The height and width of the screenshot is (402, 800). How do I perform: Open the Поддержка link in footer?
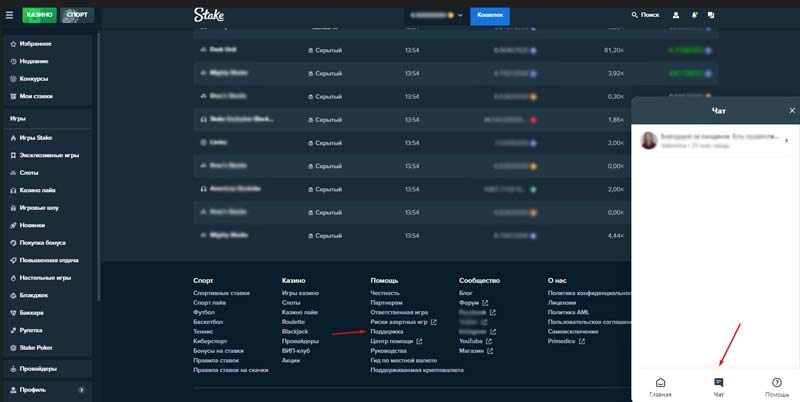coord(387,331)
